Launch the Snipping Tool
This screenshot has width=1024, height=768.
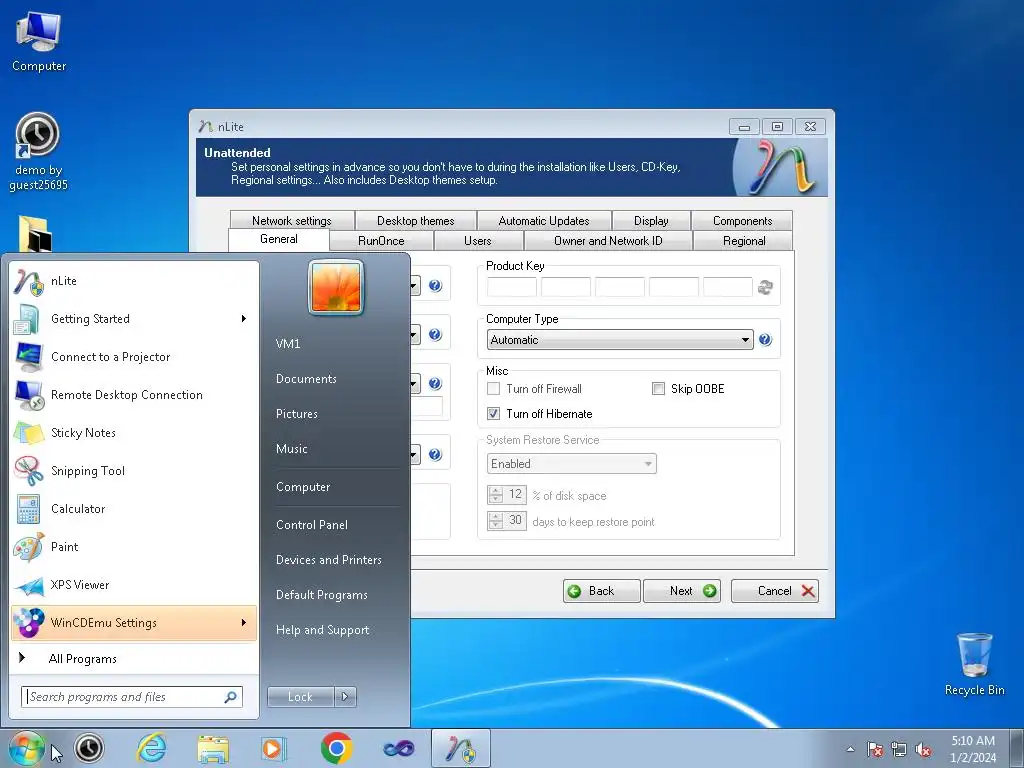(134, 471)
